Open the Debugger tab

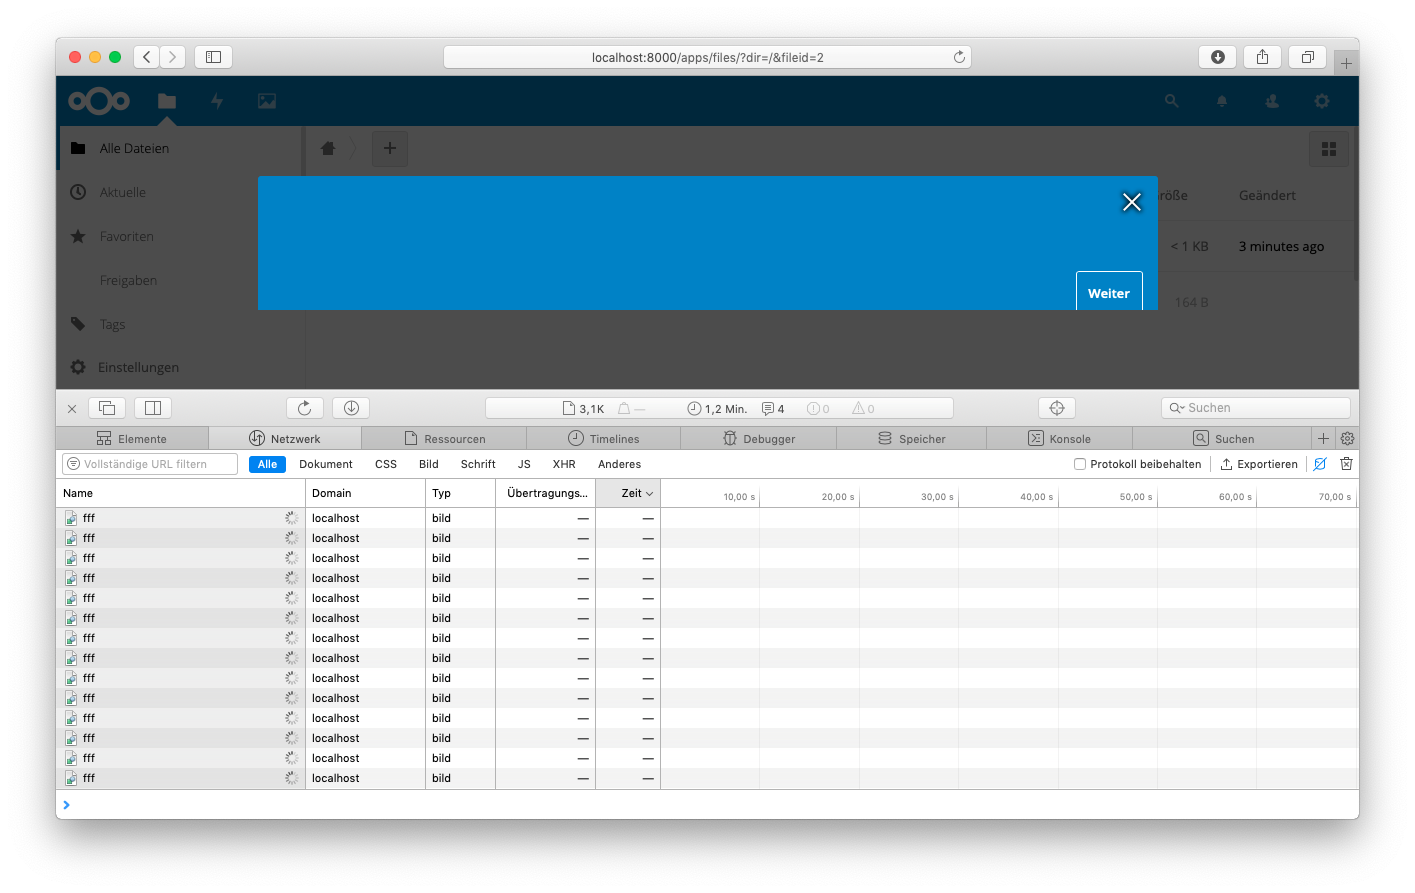tap(759, 439)
